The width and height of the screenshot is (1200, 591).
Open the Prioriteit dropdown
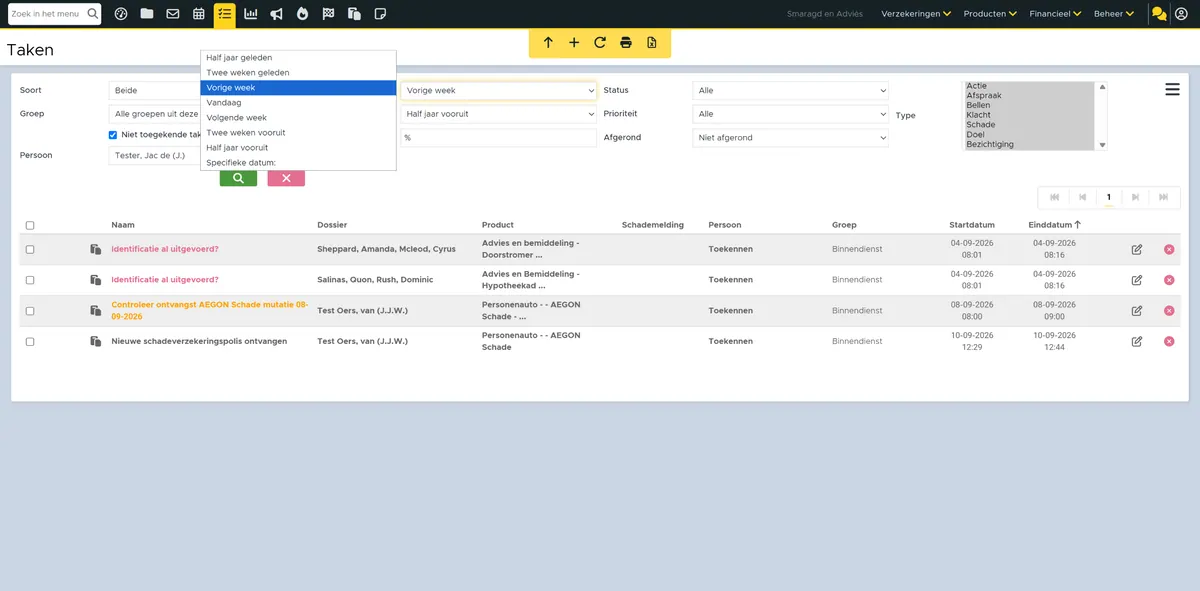[x=790, y=114]
